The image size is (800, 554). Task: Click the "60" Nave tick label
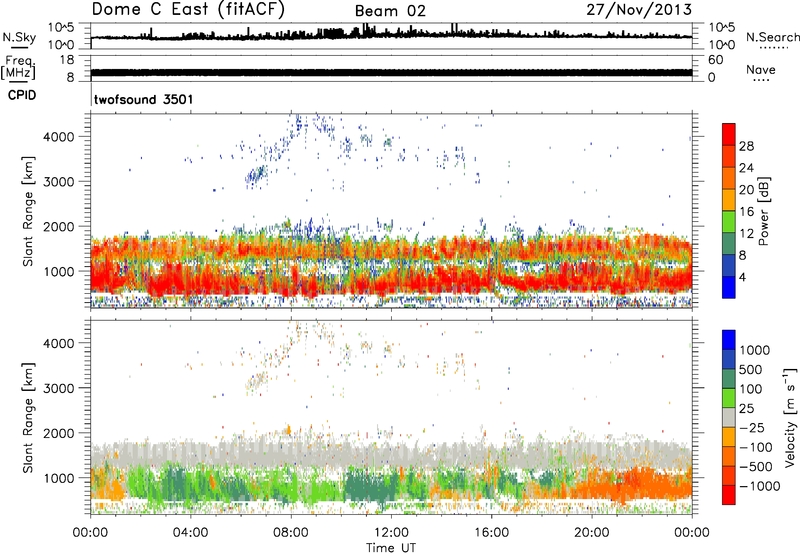point(715,60)
